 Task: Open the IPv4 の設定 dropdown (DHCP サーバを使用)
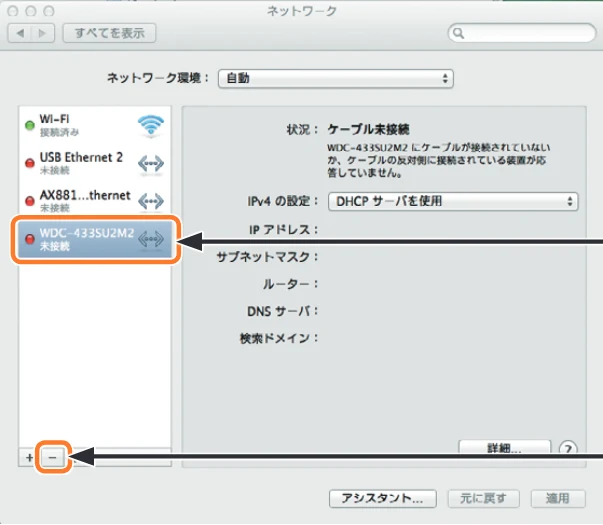[453, 201]
